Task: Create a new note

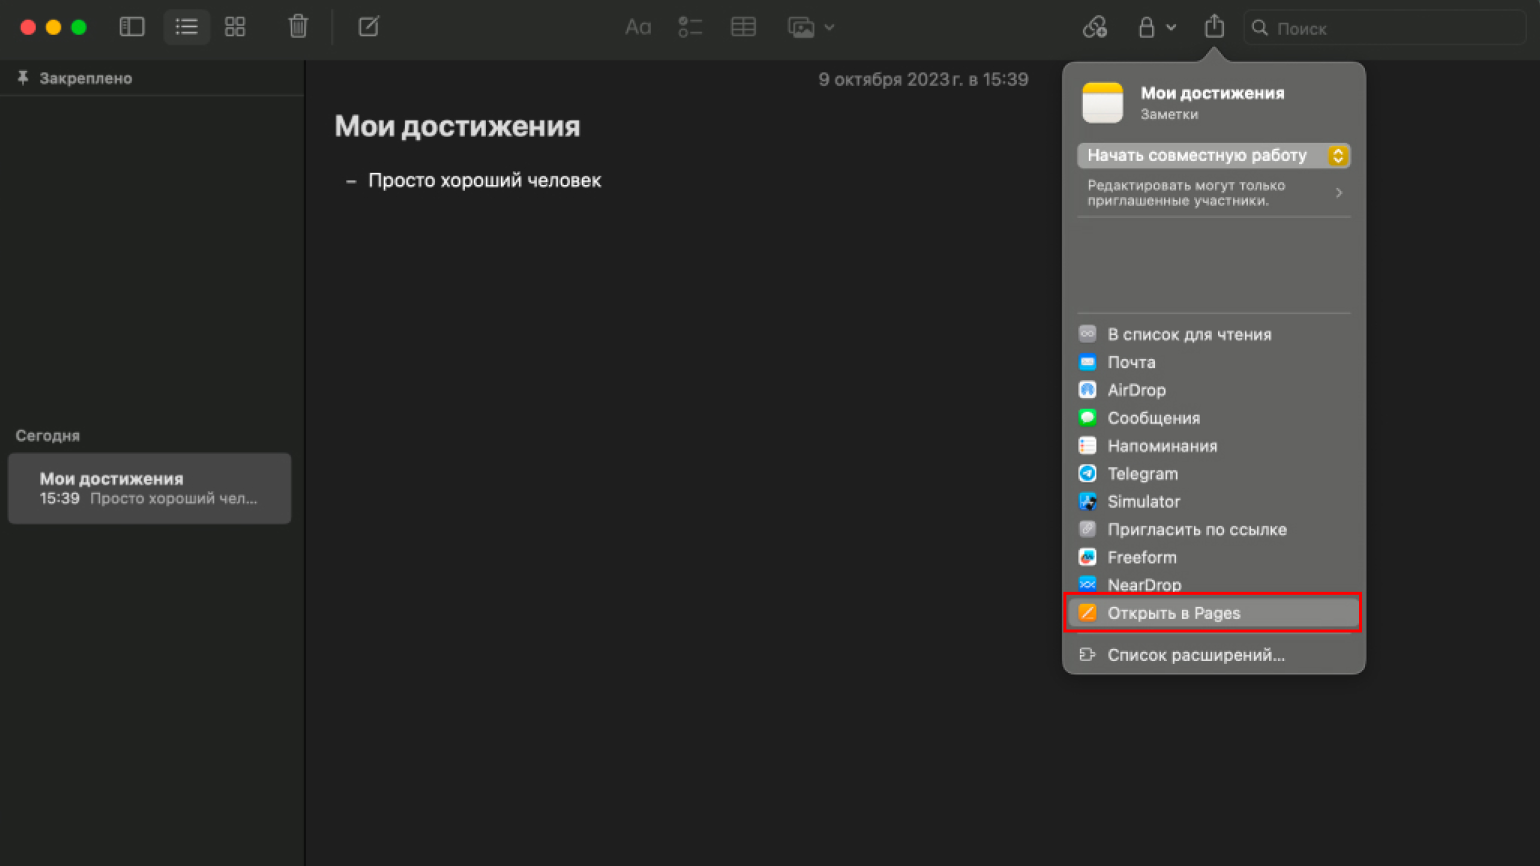Action: click(369, 27)
